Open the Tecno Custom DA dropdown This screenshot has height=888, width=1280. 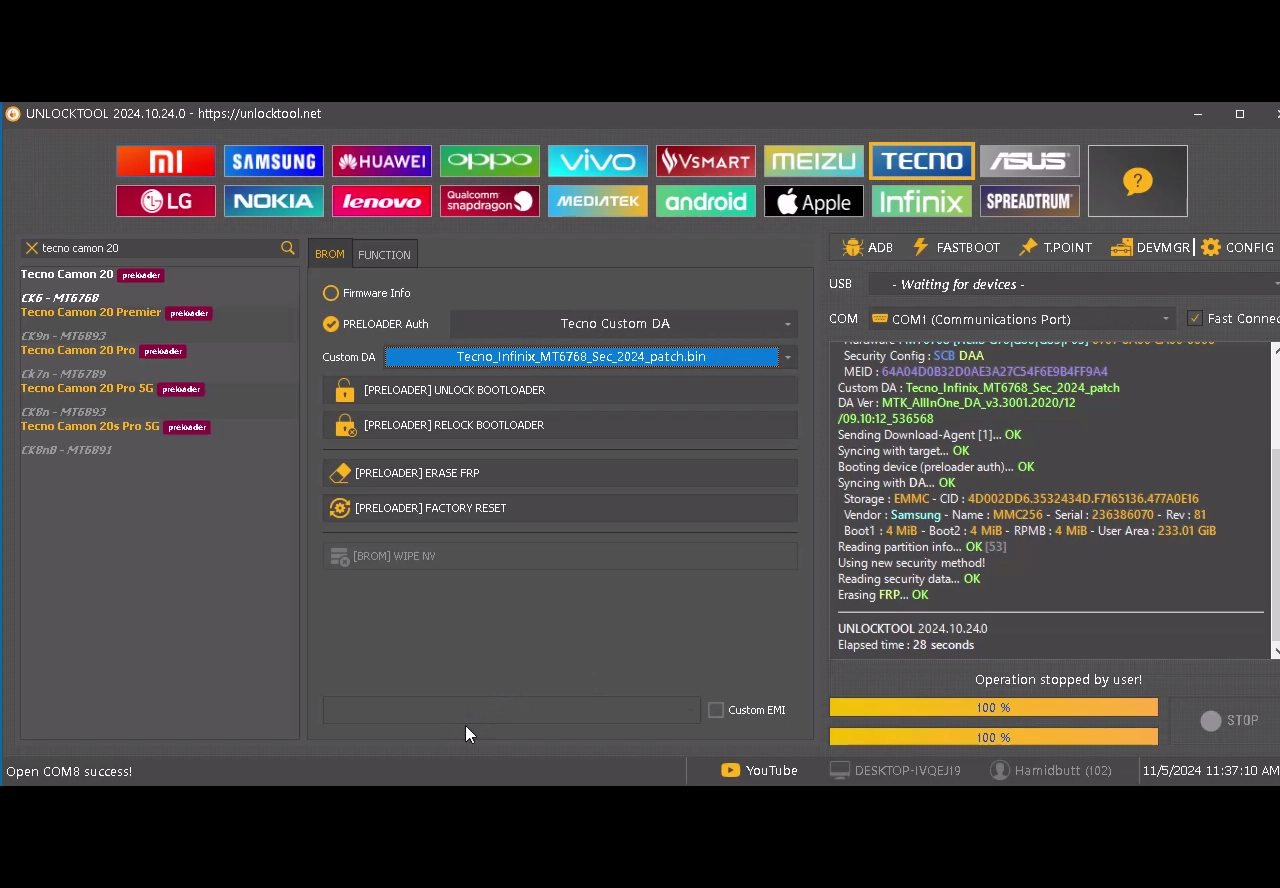coord(623,324)
